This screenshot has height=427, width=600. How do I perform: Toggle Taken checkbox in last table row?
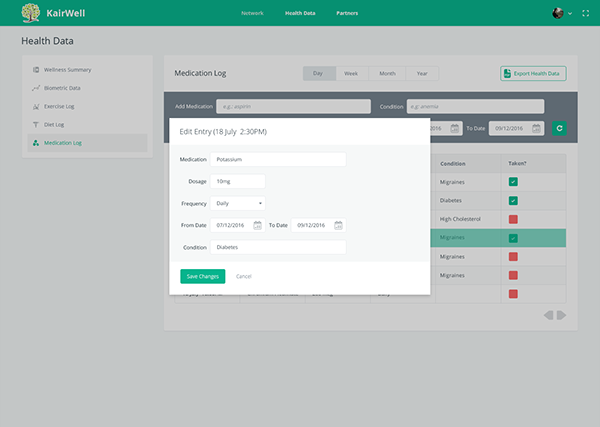(x=513, y=294)
